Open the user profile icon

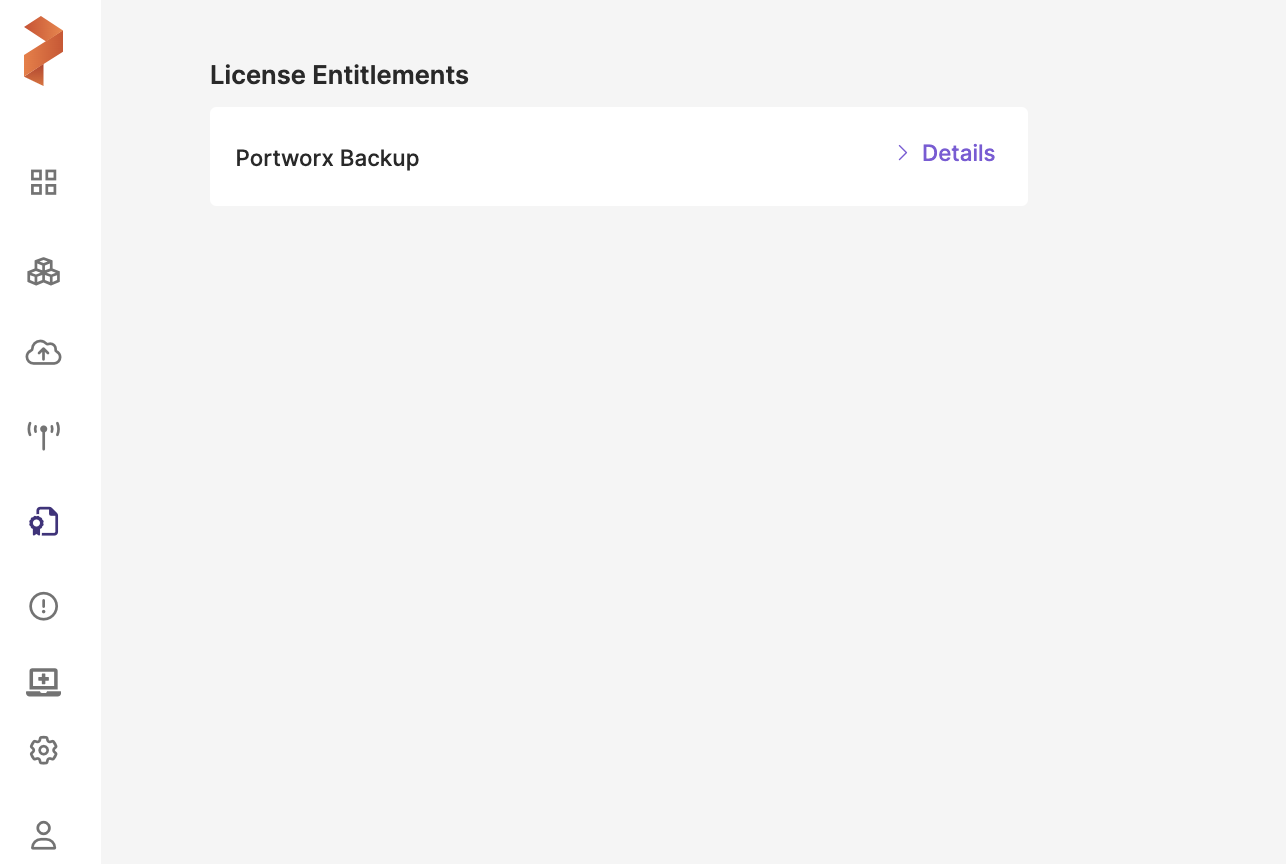pos(44,835)
